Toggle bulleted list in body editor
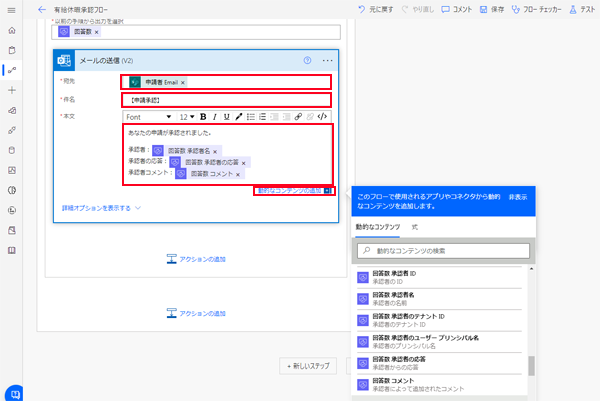Screen dimensions: 600x401 tap(251, 117)
